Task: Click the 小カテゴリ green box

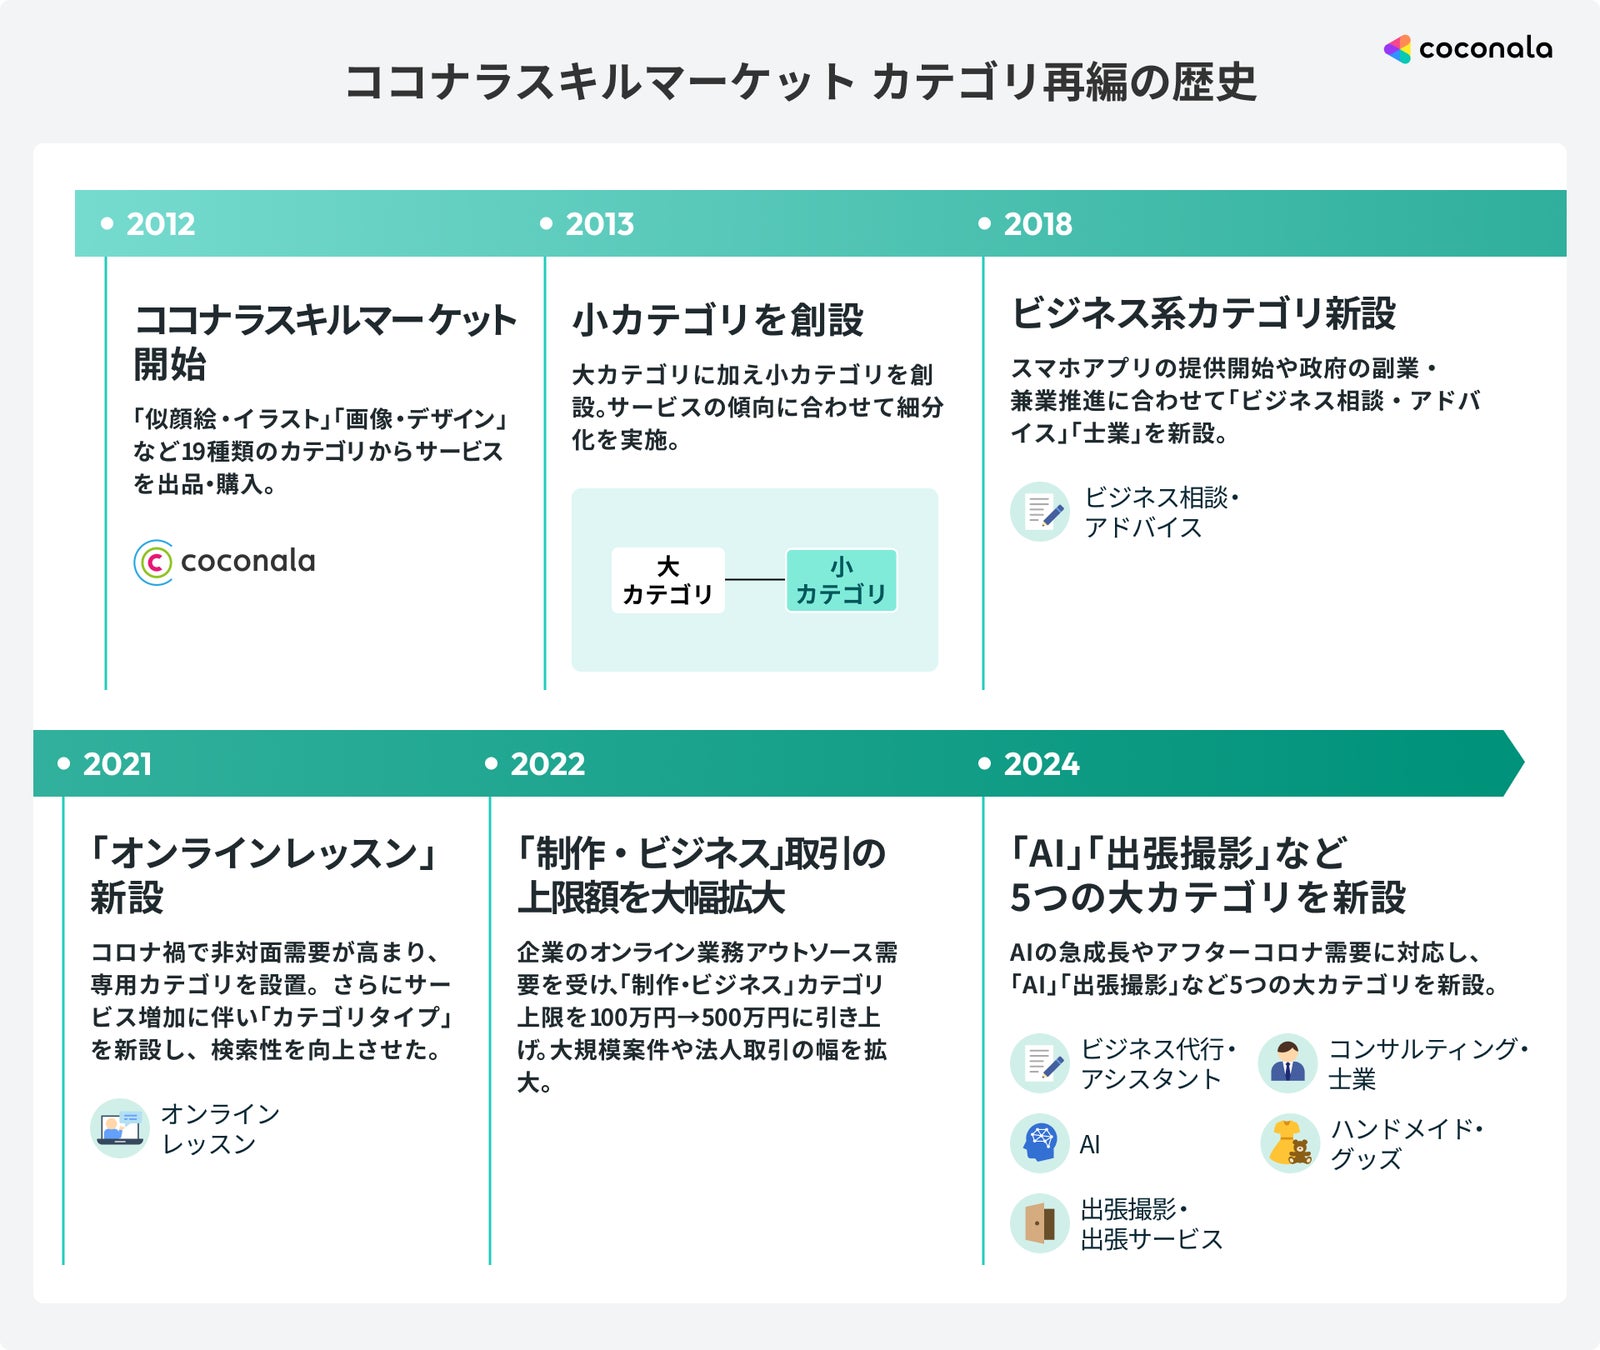Action: (x=841, y=580)
